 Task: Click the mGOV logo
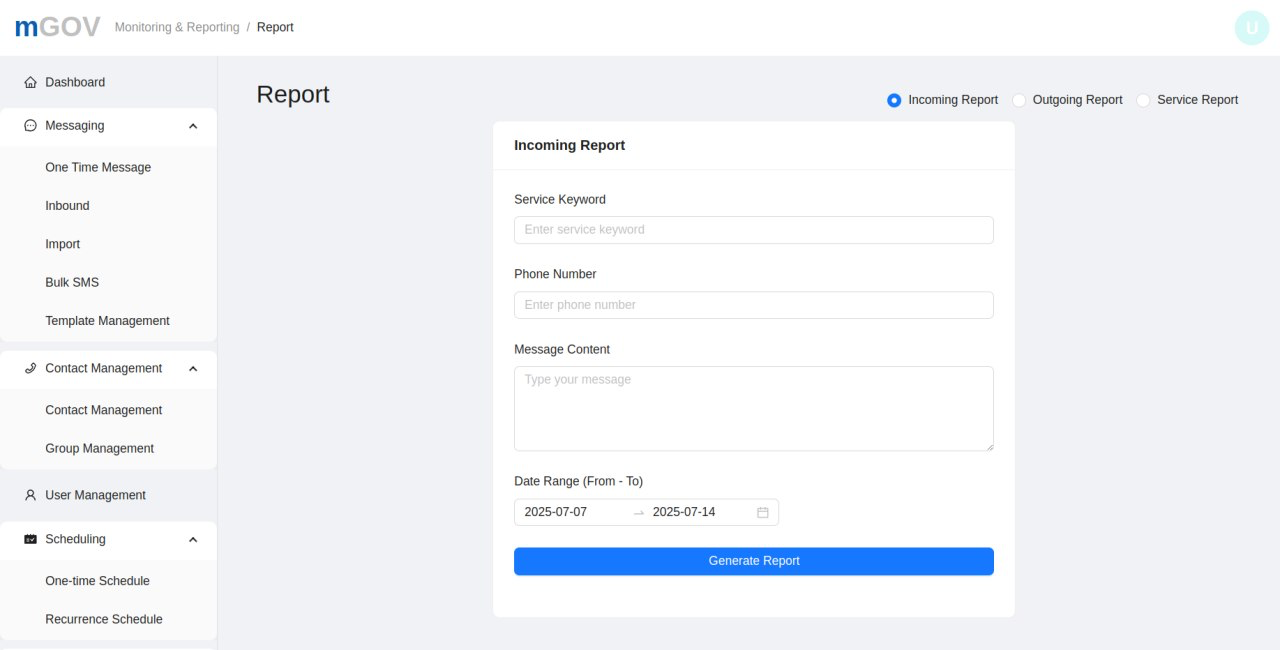point(57,27)
